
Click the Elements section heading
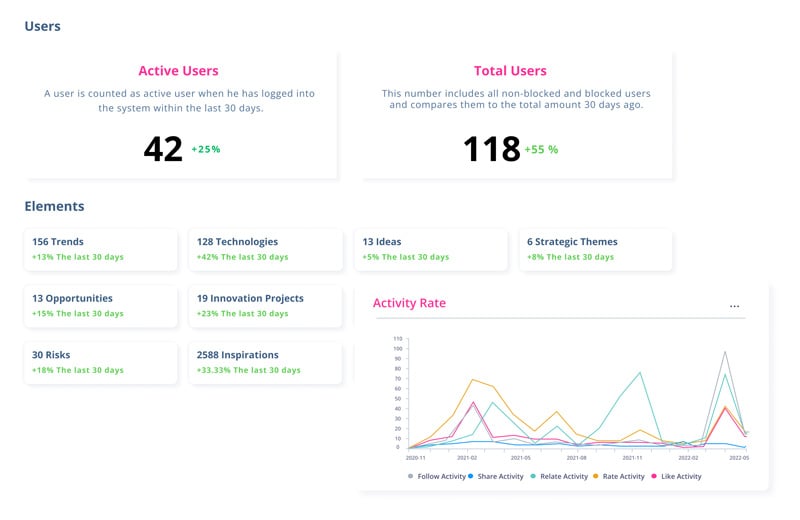click(x=54, y=206)
